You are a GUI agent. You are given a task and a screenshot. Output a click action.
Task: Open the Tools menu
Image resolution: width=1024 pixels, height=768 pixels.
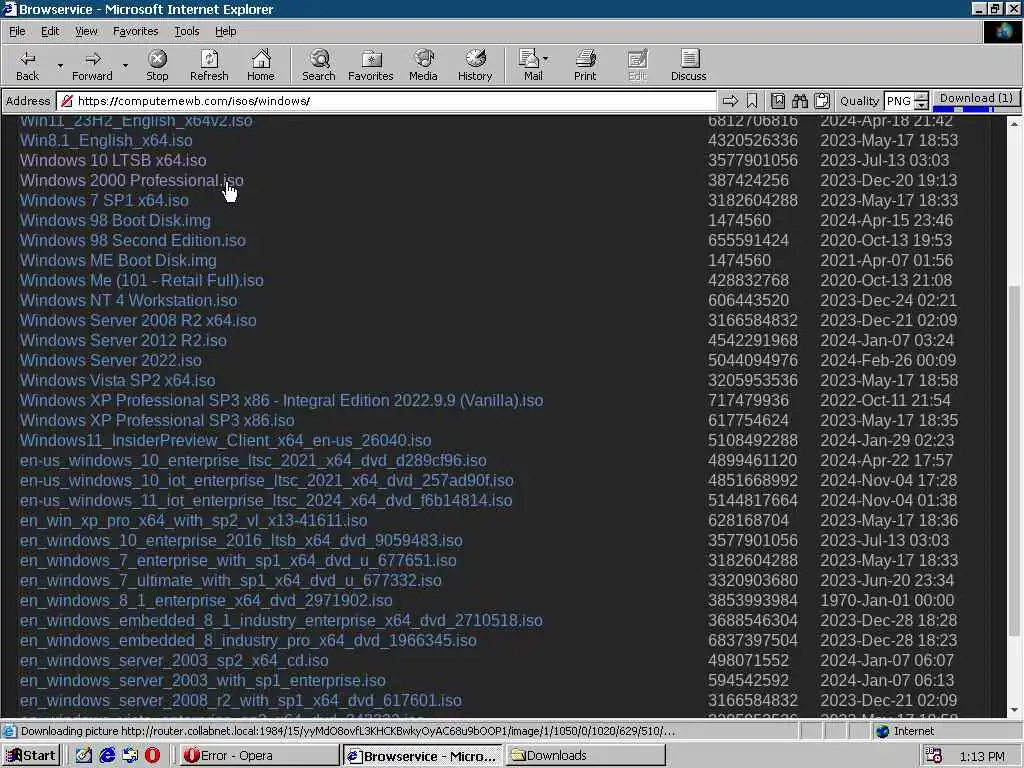tap(187, 31)
